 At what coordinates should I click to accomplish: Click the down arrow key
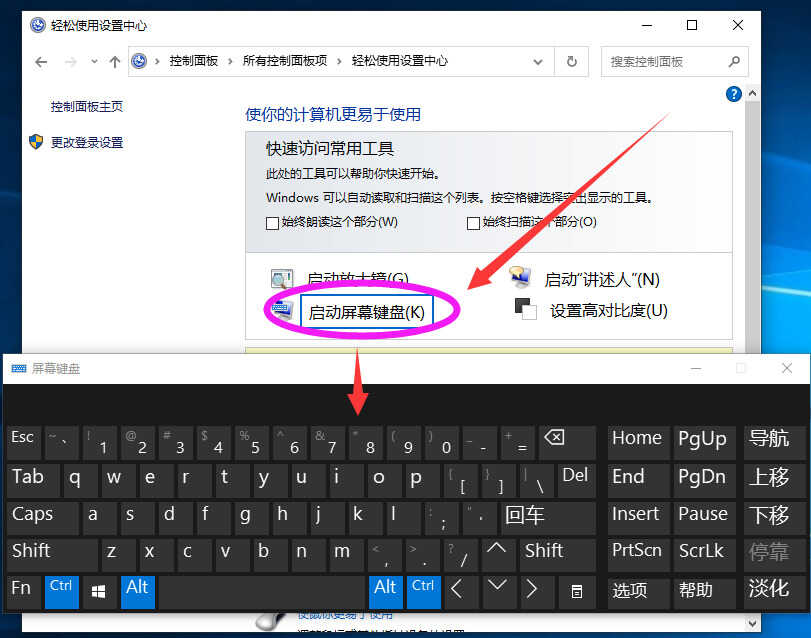tap(499, 593)
